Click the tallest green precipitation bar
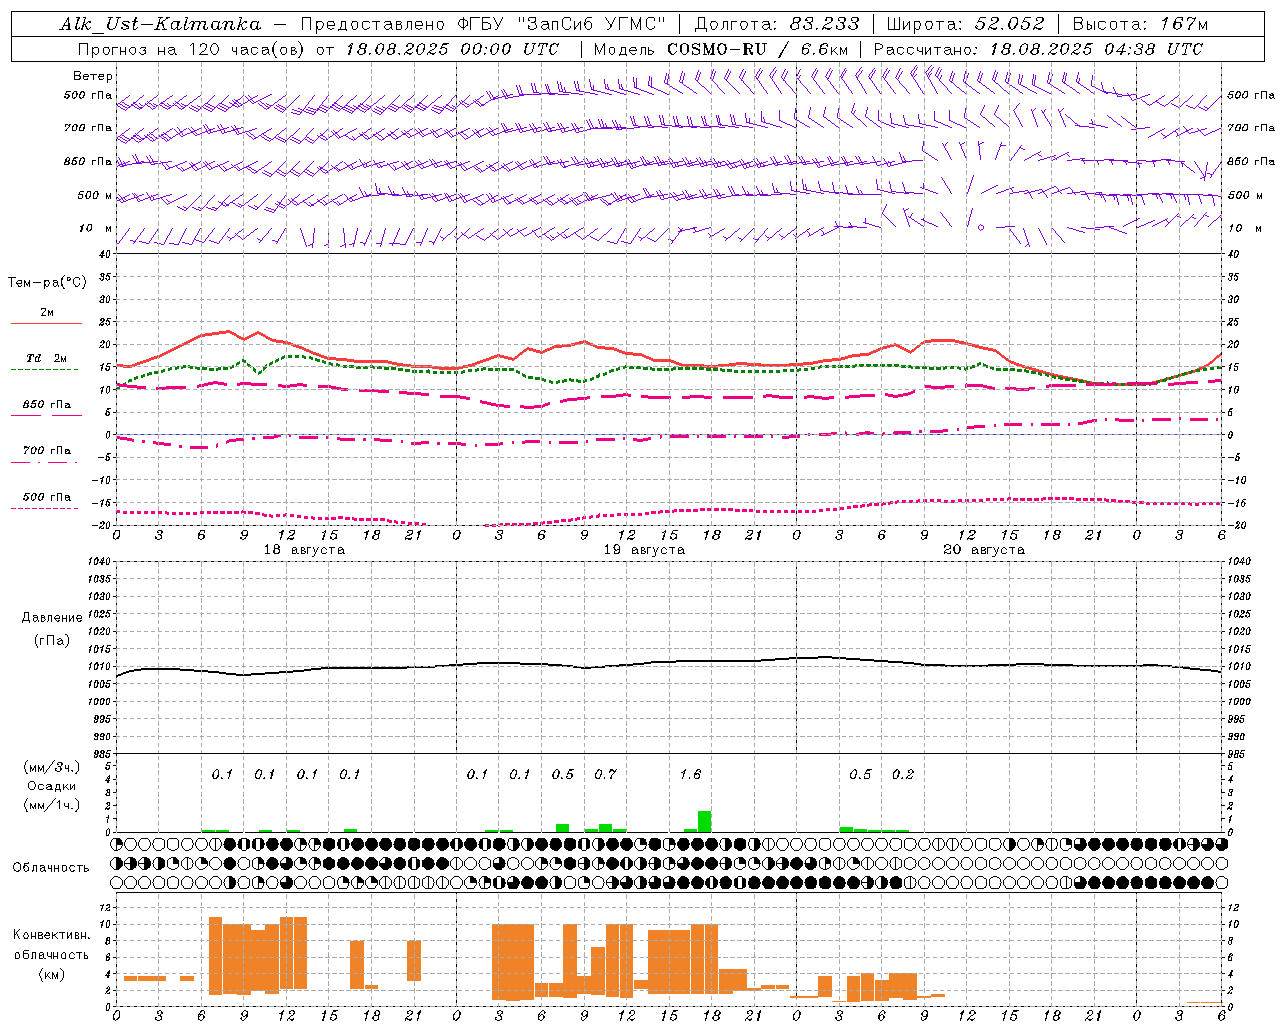Image resolution: width=1280 pixels, height=1024 pixels. (705, 821)
